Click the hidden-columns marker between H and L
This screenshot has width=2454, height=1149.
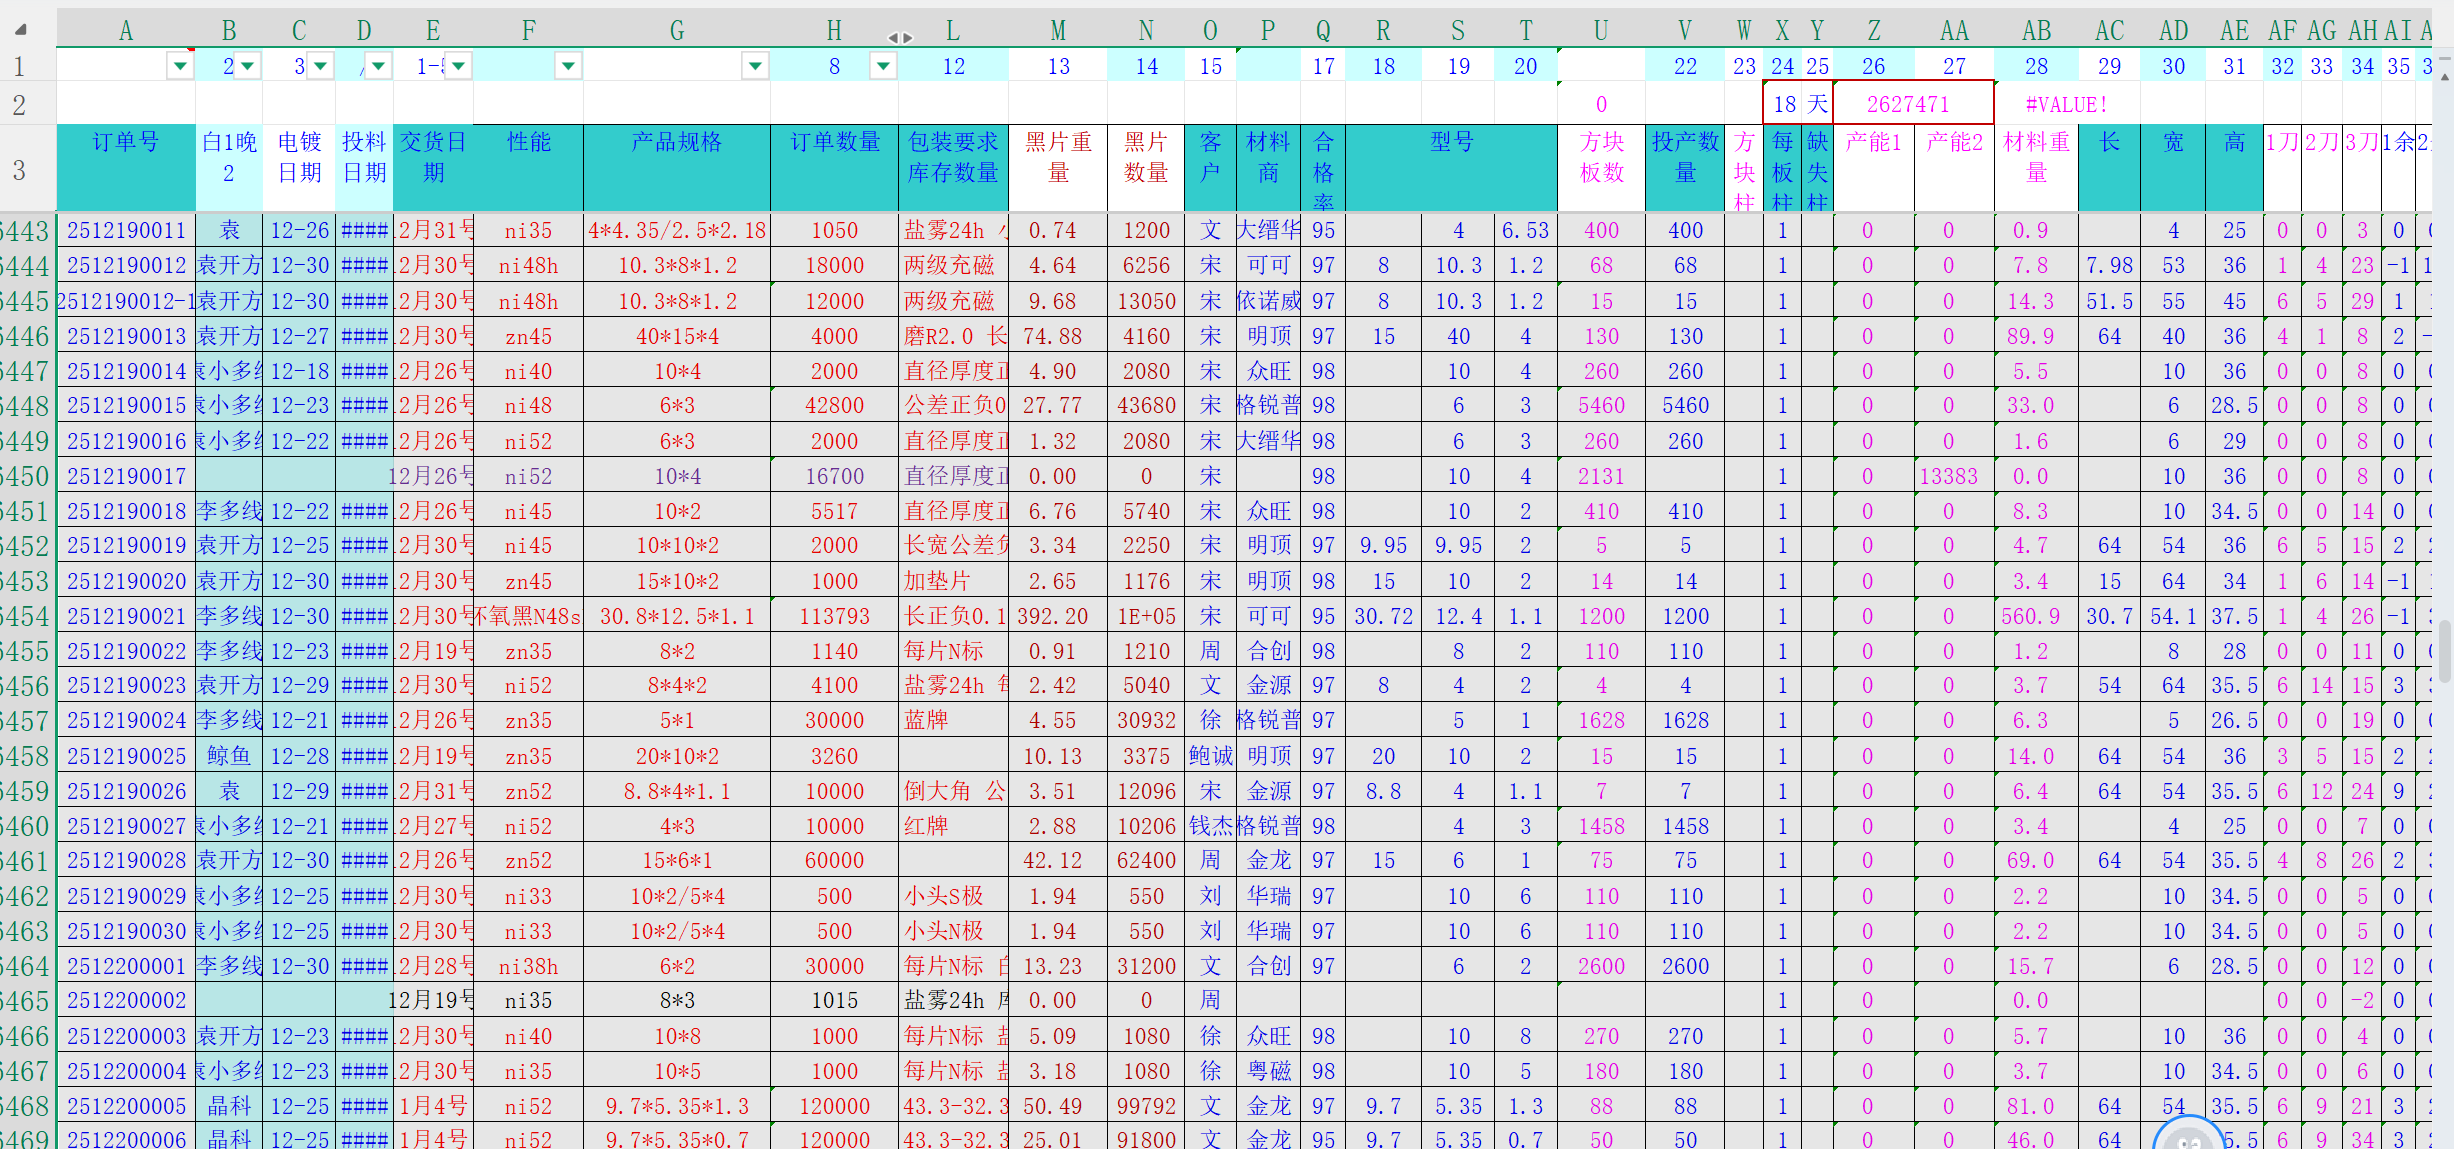point(900,37)
